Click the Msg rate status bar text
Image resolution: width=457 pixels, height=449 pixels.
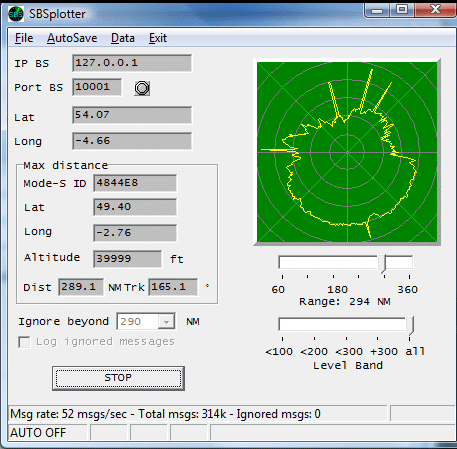click(x=165, y=414)
